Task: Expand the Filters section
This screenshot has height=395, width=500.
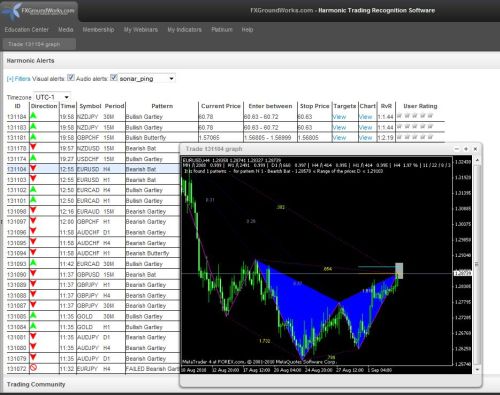Action: click(19, 79)
